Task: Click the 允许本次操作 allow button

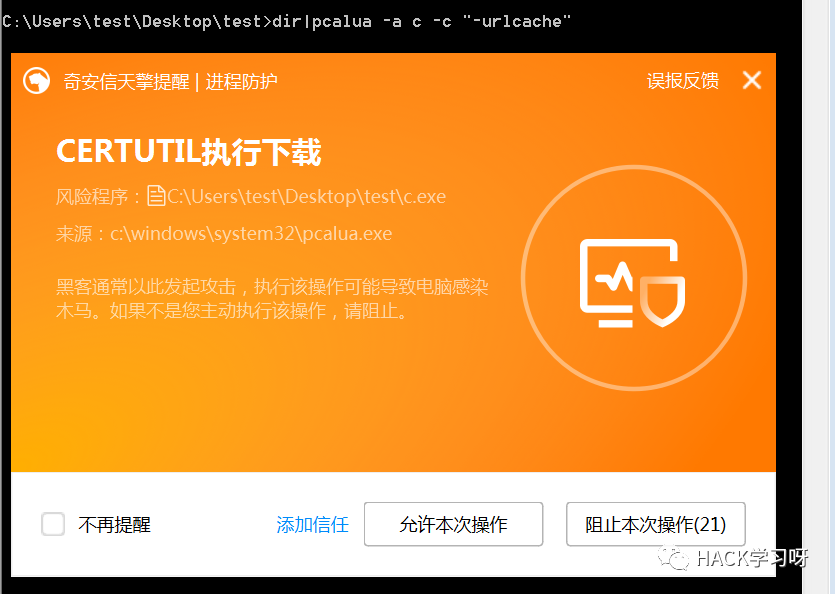Action: 453,523
